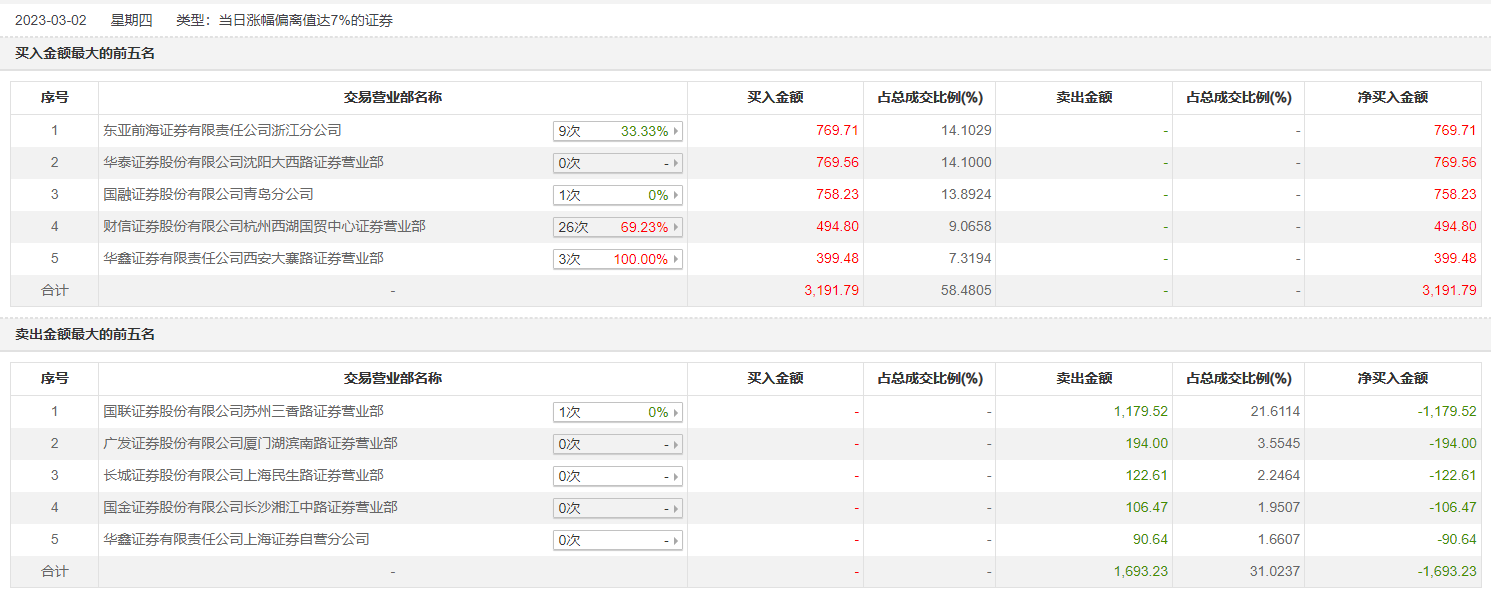Open the 0次 dropdown for 华泰证券沈阳大西路
This screenshot has width=1491, height=592.
617,163
